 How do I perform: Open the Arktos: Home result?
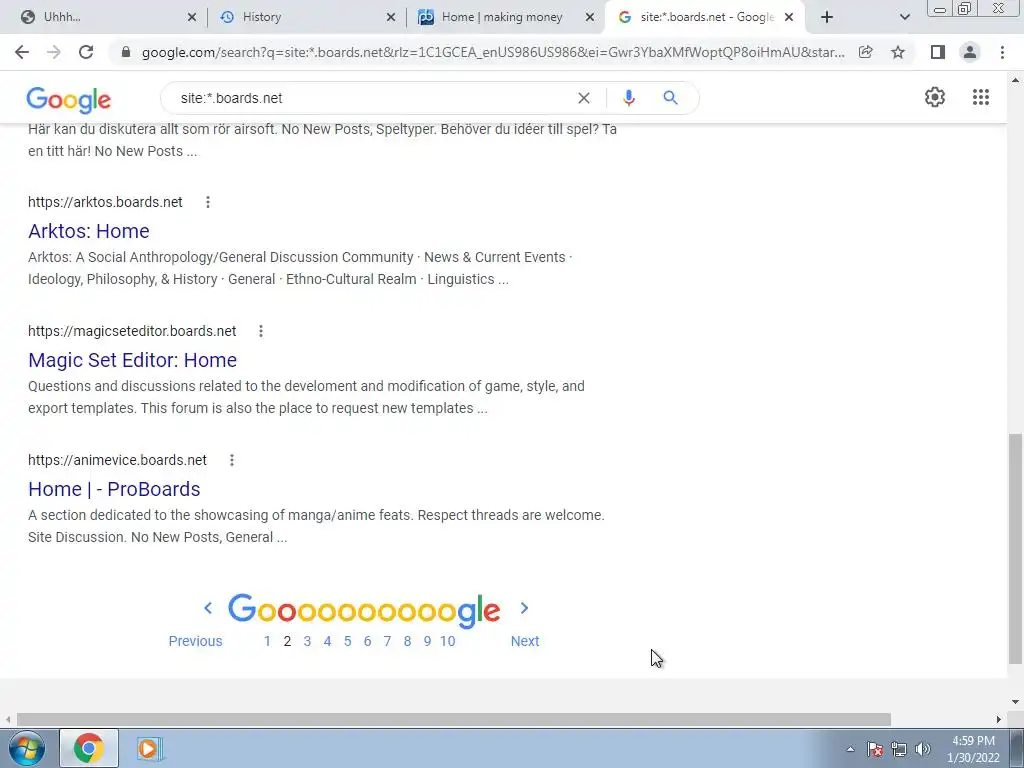89,231
